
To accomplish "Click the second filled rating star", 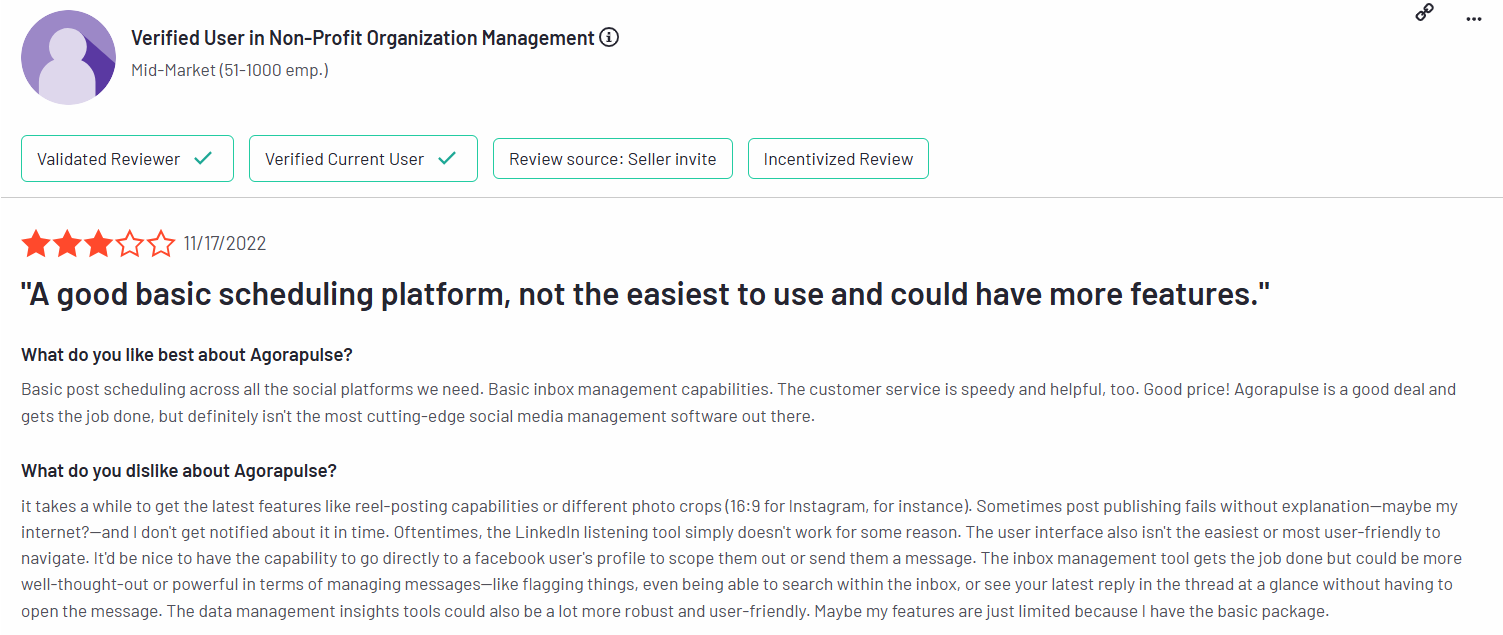I will (x=67, y=243).
